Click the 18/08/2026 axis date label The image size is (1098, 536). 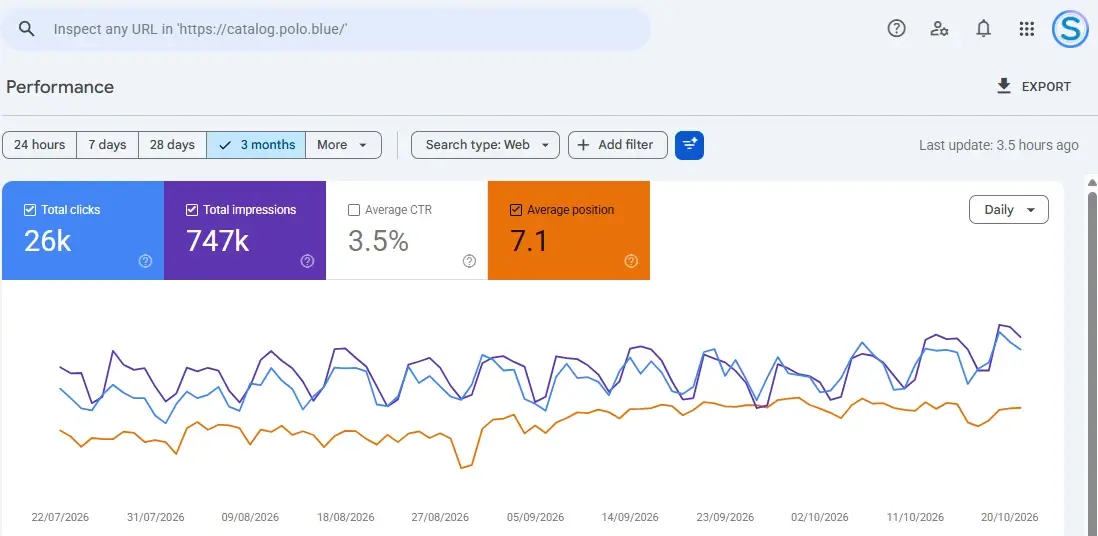tap(345, 517)
